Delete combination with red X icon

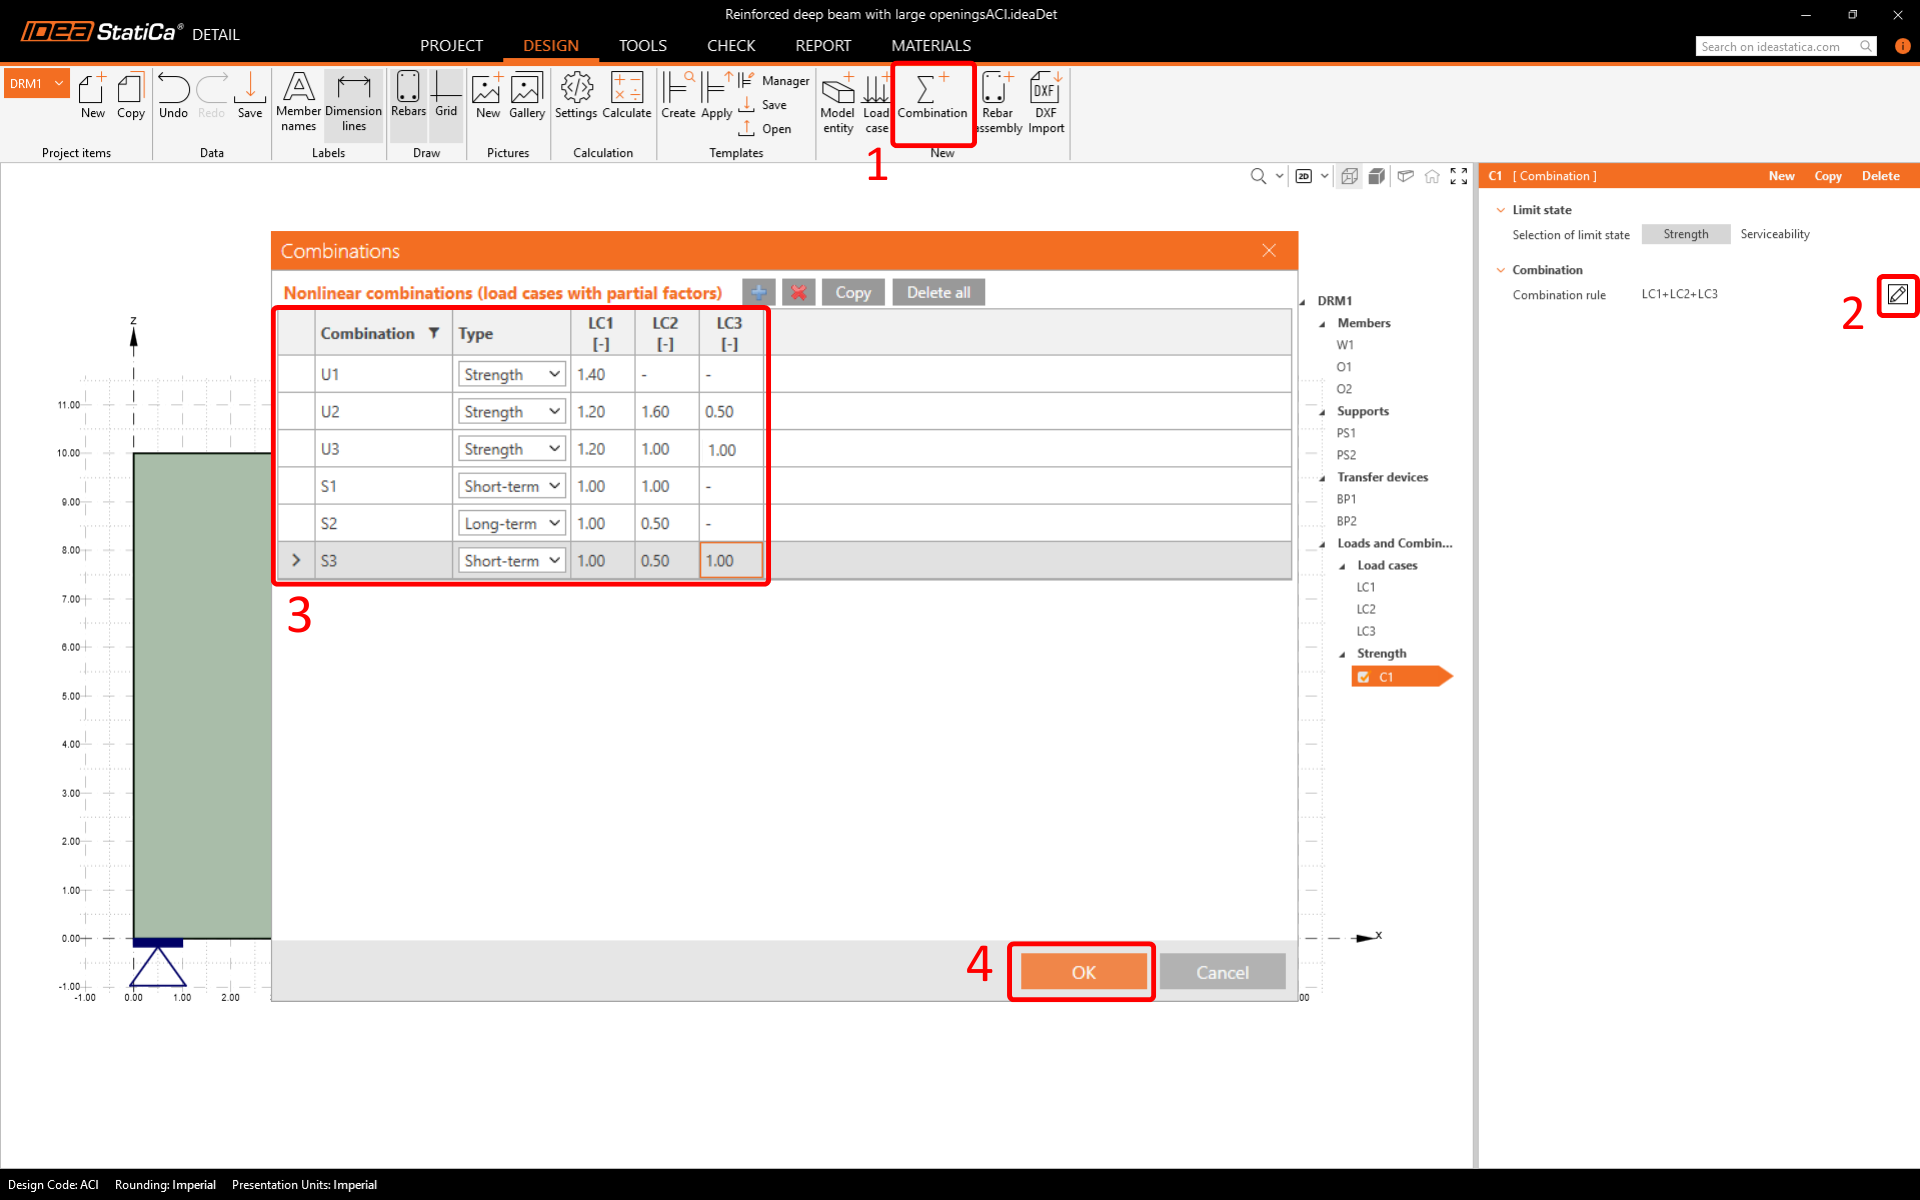click(798, 292)
